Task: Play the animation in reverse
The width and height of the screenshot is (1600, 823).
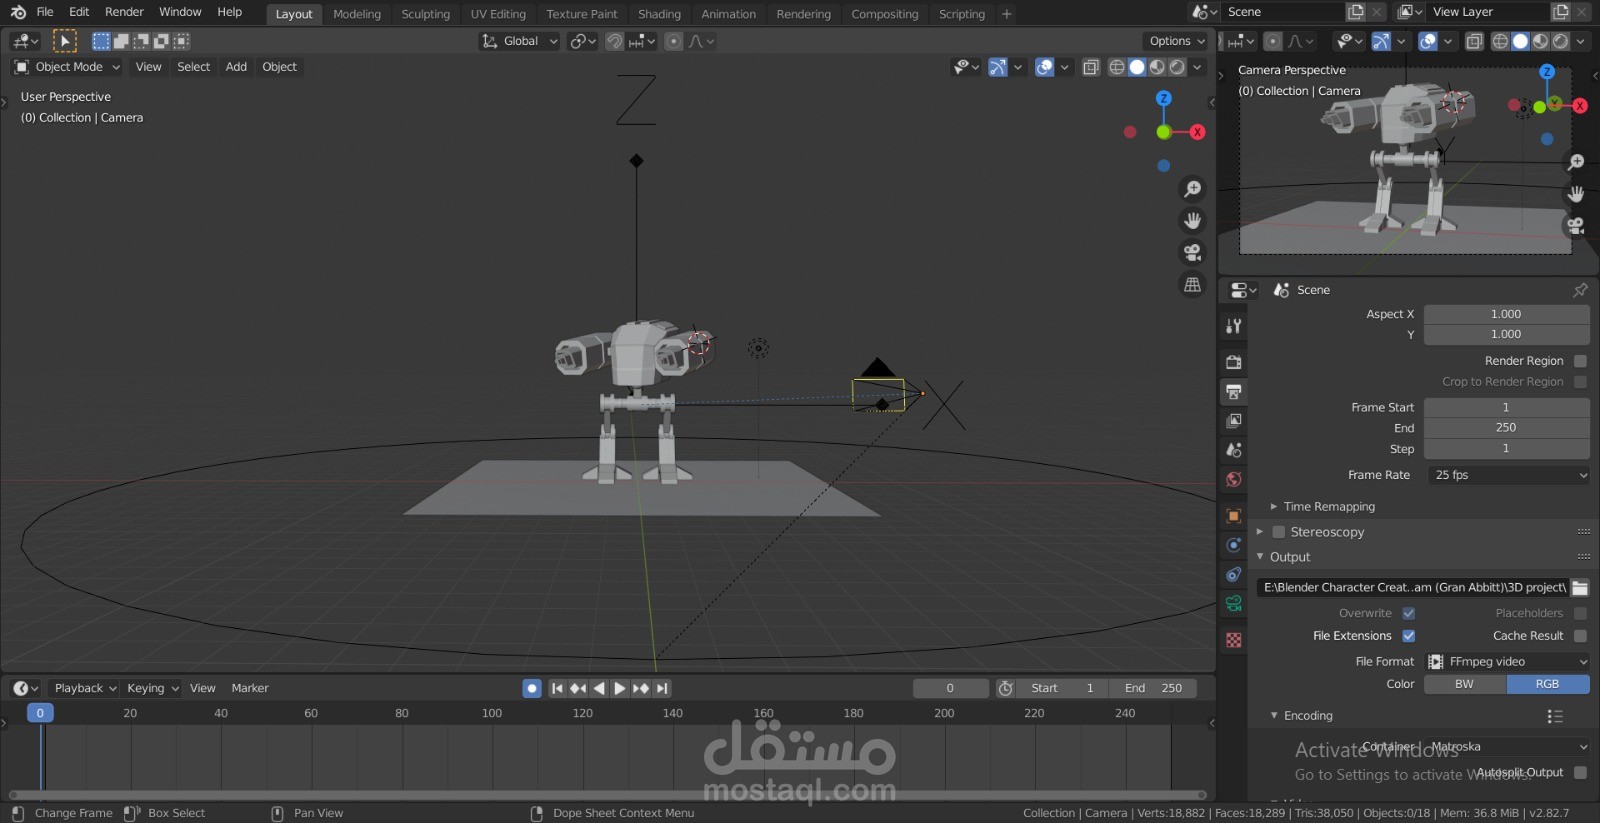Action: (599, 688)
